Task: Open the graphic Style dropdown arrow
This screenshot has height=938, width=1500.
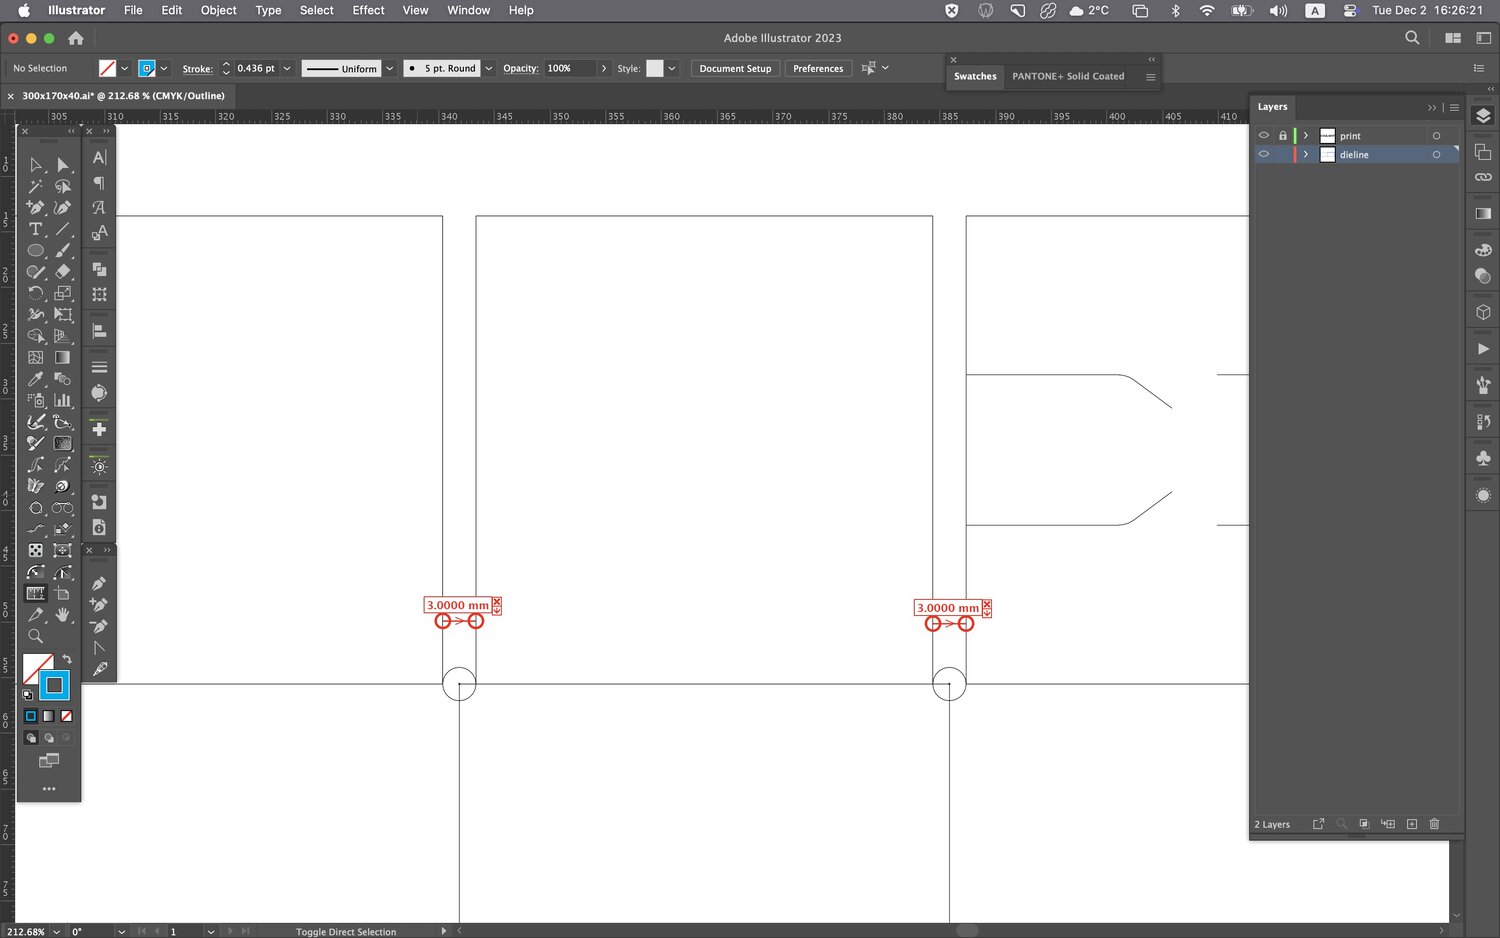Action: point(672,68)
